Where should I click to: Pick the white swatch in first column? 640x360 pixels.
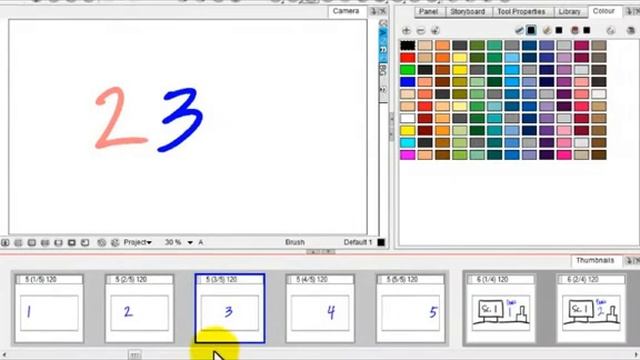pyautogui.click(x=407, y=118)
